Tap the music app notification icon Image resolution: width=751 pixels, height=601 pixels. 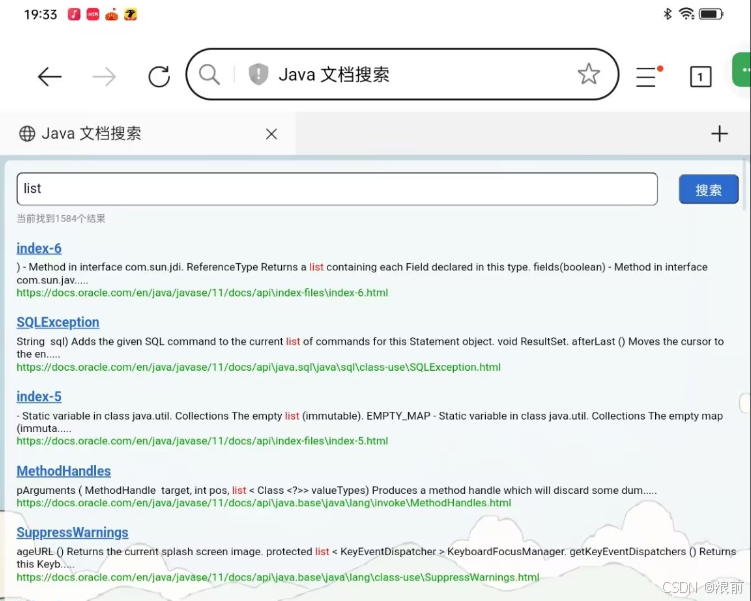(74, 14)
